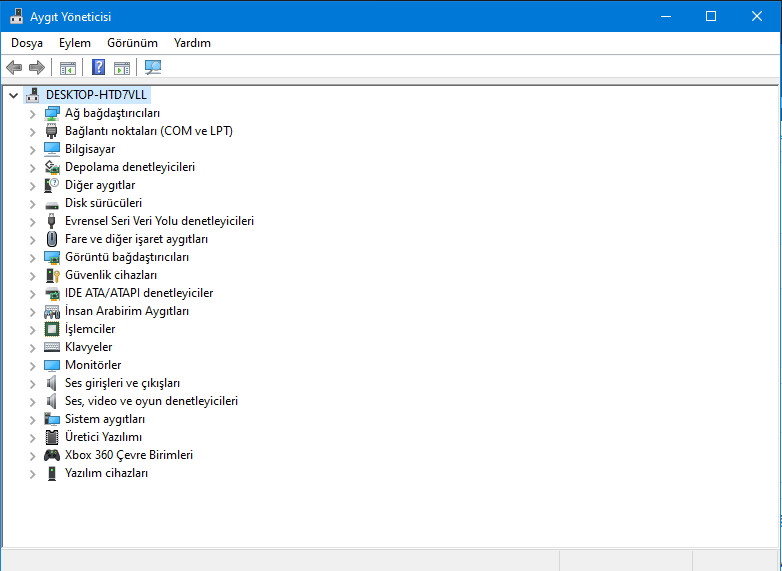
Task: Minimize the Aygıt Yöneticisi window
Action: coord(666,16)
